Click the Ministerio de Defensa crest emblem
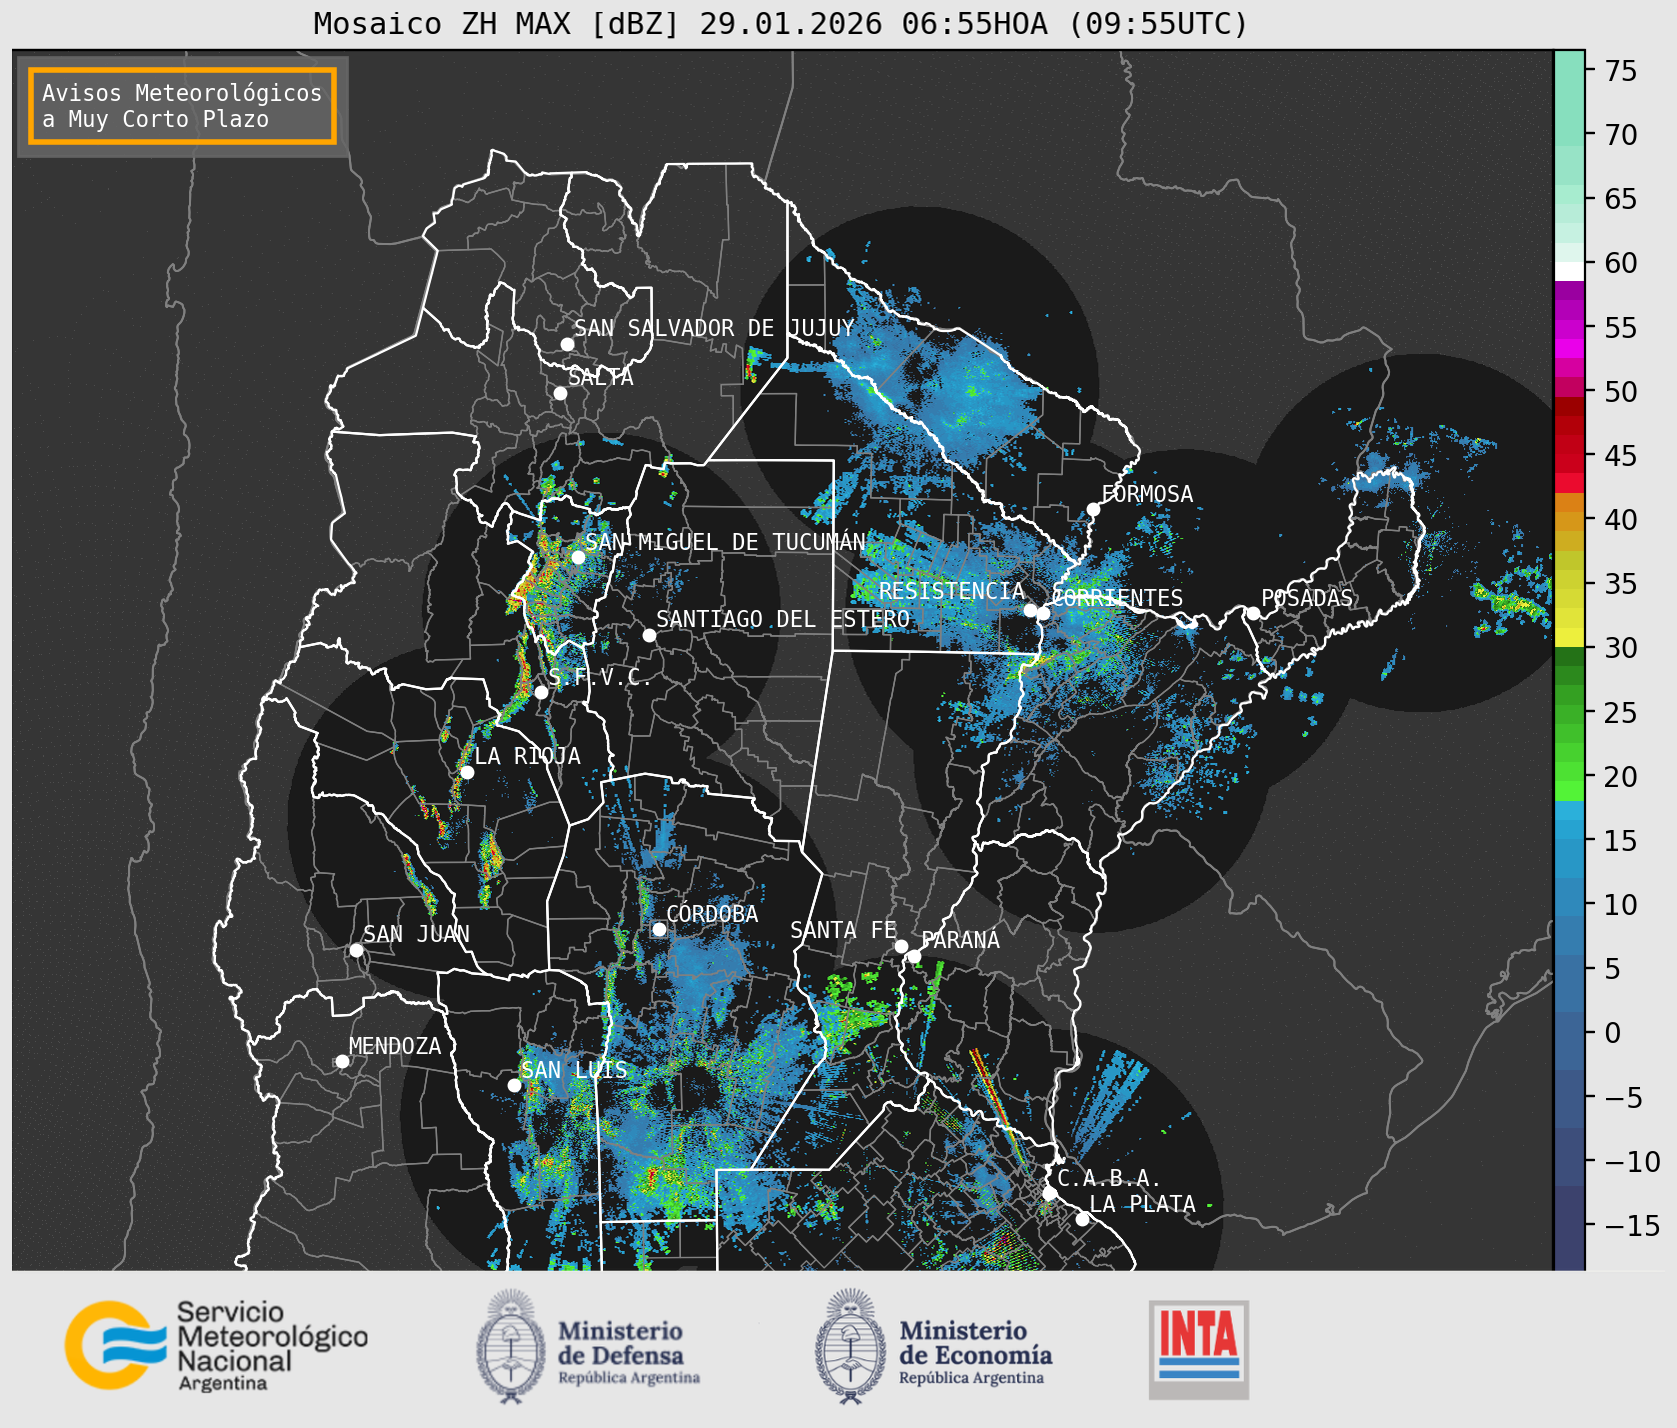Screen dimensions: 1677x1428 pos(511,1345)
